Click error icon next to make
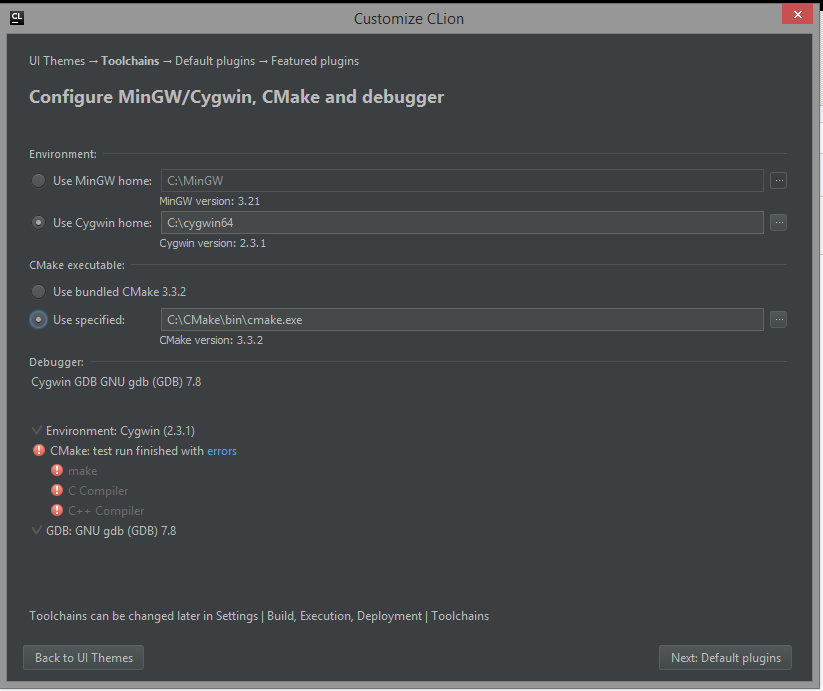 click(x=57, y=471)
